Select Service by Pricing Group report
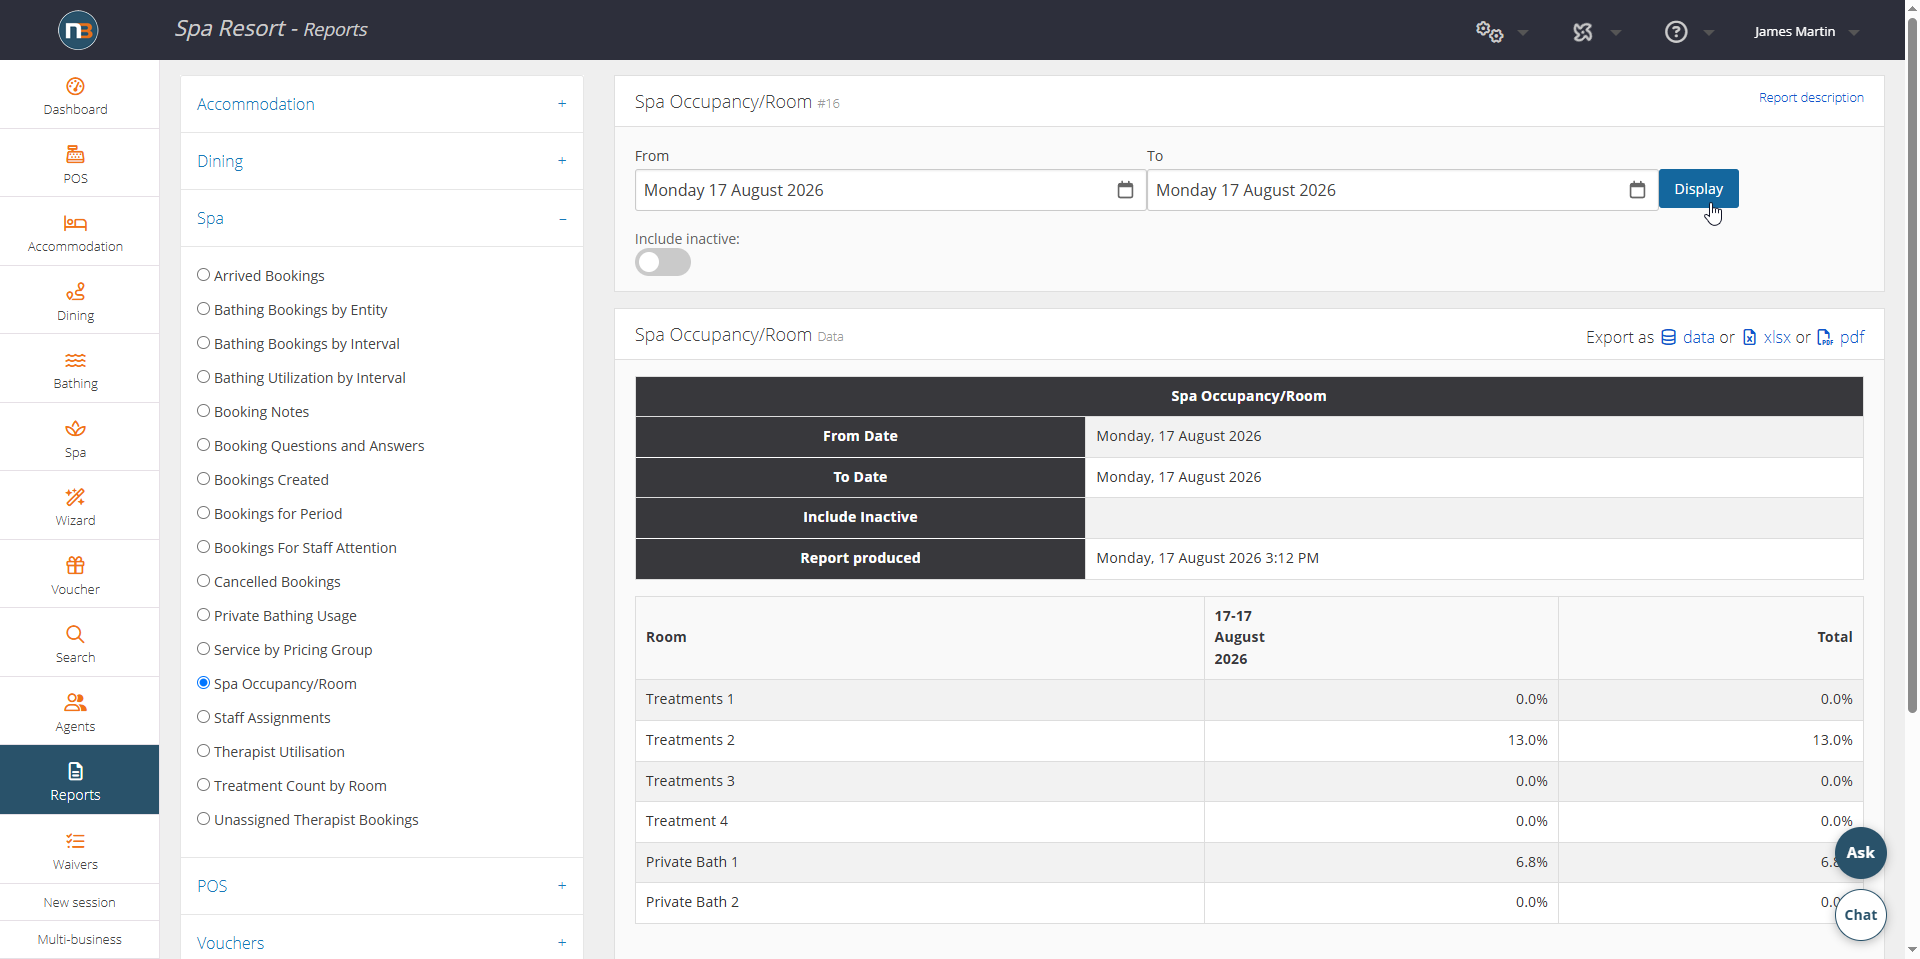 pos(293,650)
